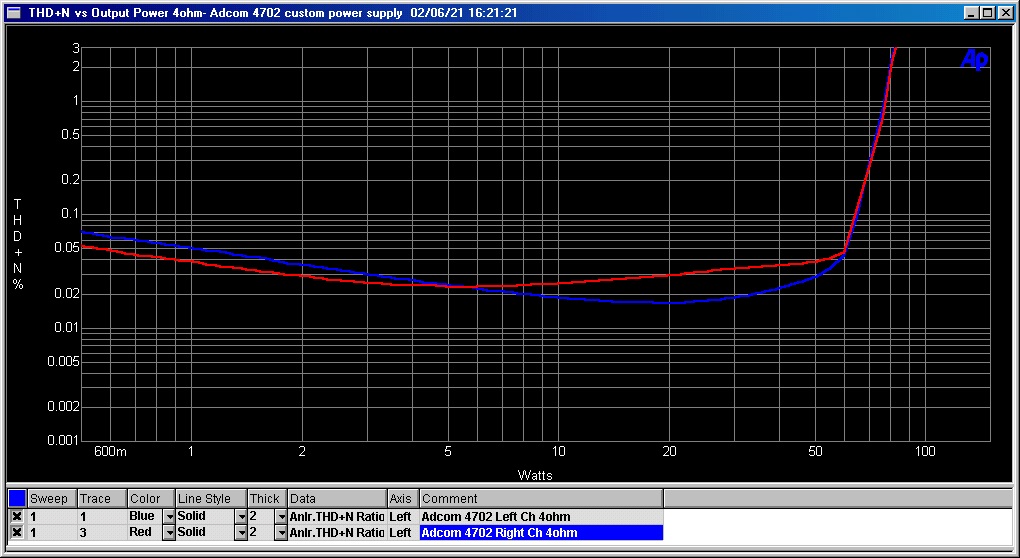
Task: Click 'Red' color name in legend
Action: click(x=141, y=533)
